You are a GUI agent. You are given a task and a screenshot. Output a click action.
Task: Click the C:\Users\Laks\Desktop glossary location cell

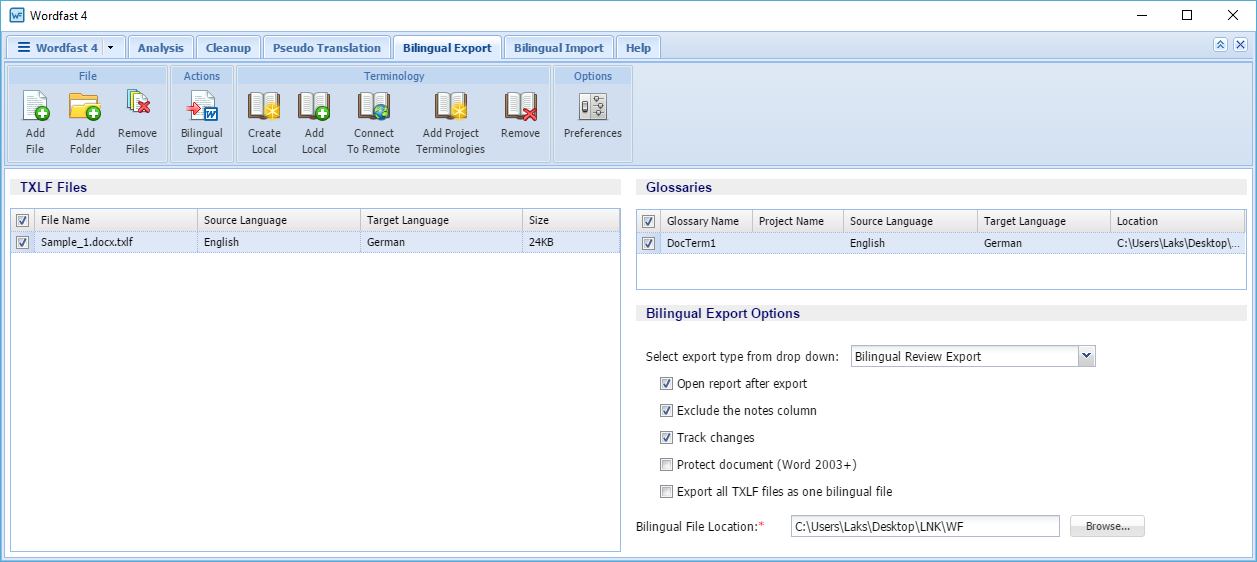(1178, 243)
